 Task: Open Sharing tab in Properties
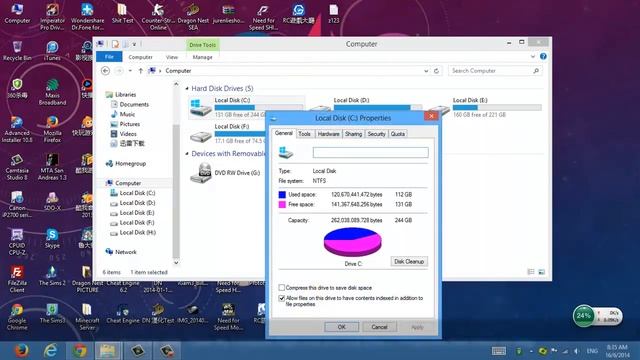tap(353, 134)
